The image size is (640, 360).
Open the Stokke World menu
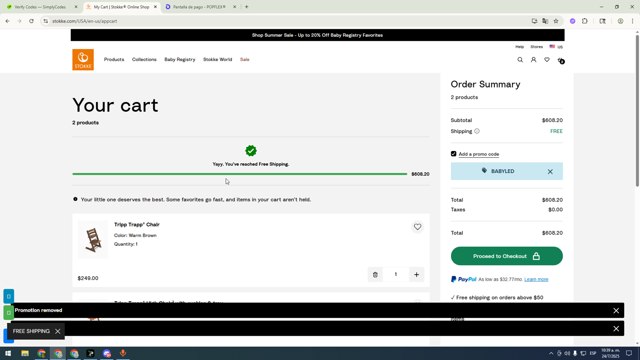(x=218, y=60)
